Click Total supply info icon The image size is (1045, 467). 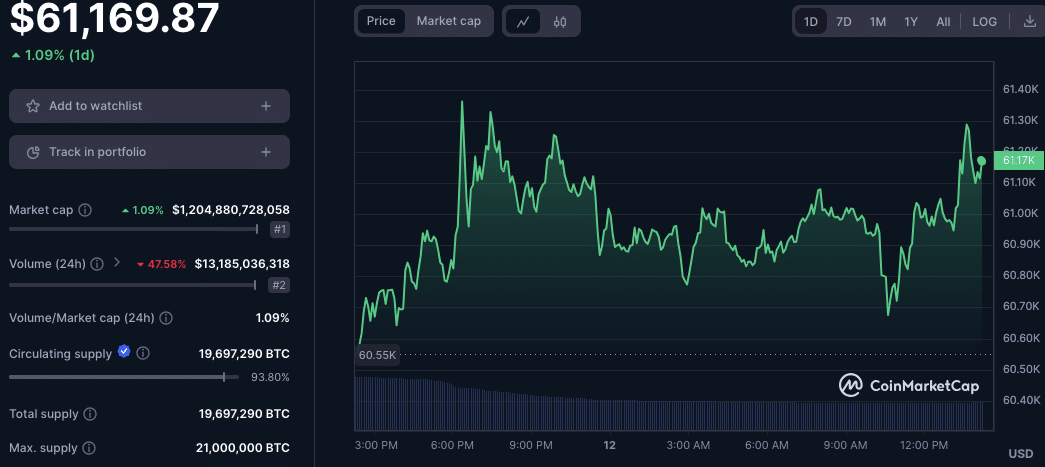click(x=90, y=414)
